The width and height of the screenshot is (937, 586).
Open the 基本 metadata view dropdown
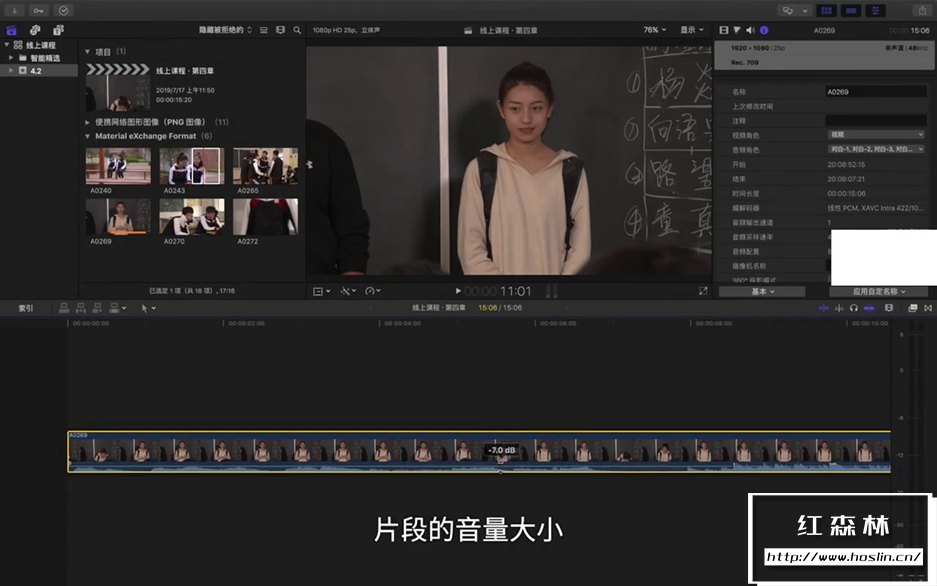pyautogui.click(x=762, y=292)
